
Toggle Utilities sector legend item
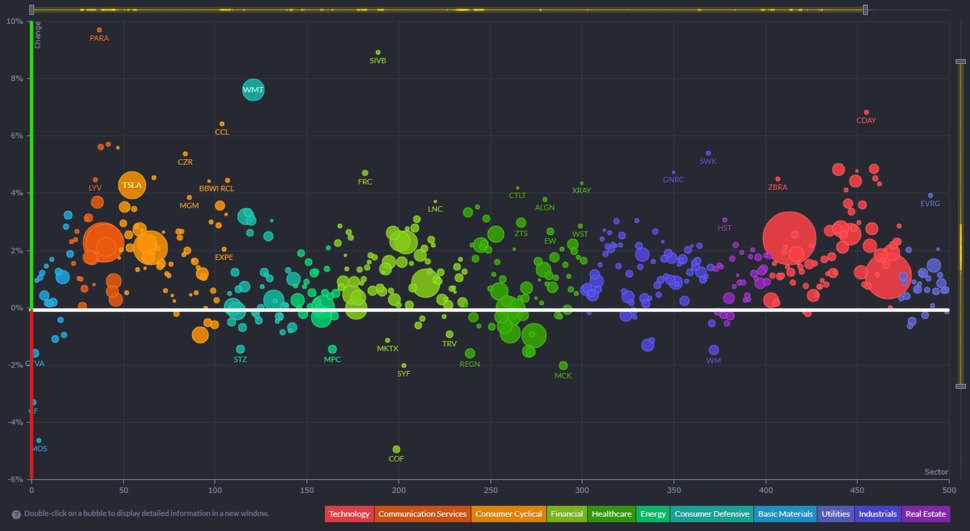click(835, 514)
